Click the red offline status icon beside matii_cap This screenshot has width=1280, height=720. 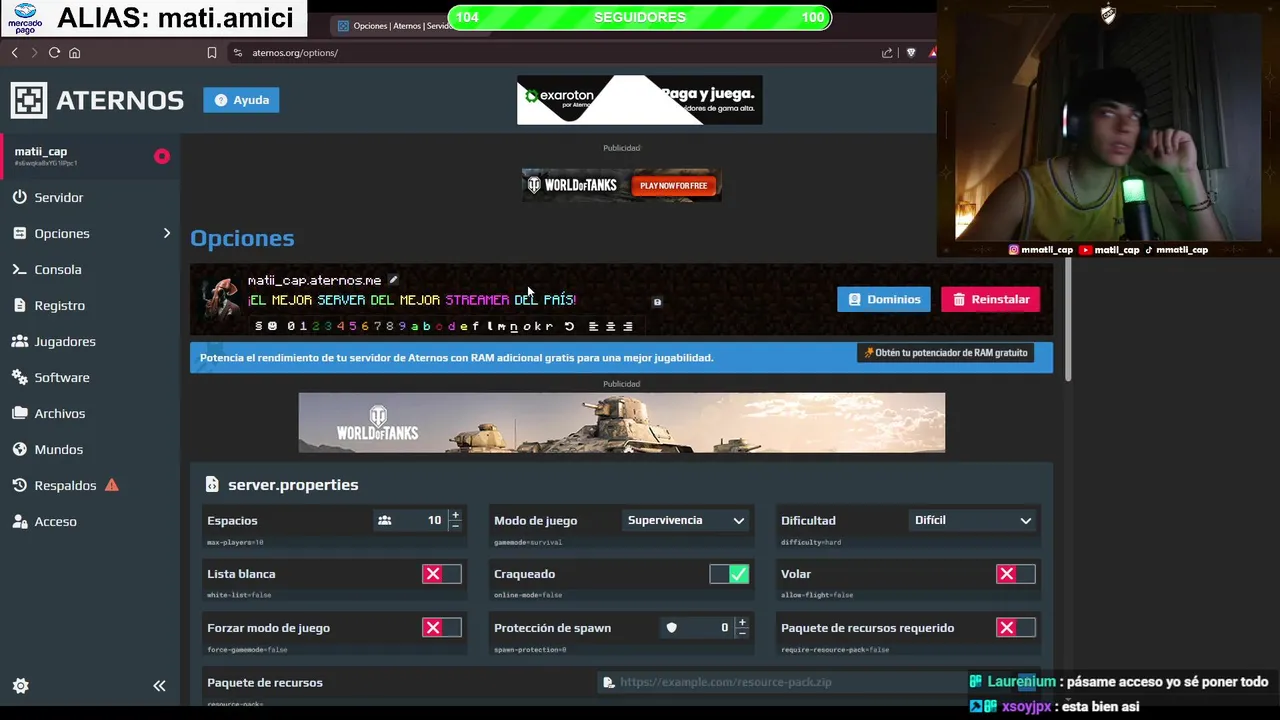[162, 156]
